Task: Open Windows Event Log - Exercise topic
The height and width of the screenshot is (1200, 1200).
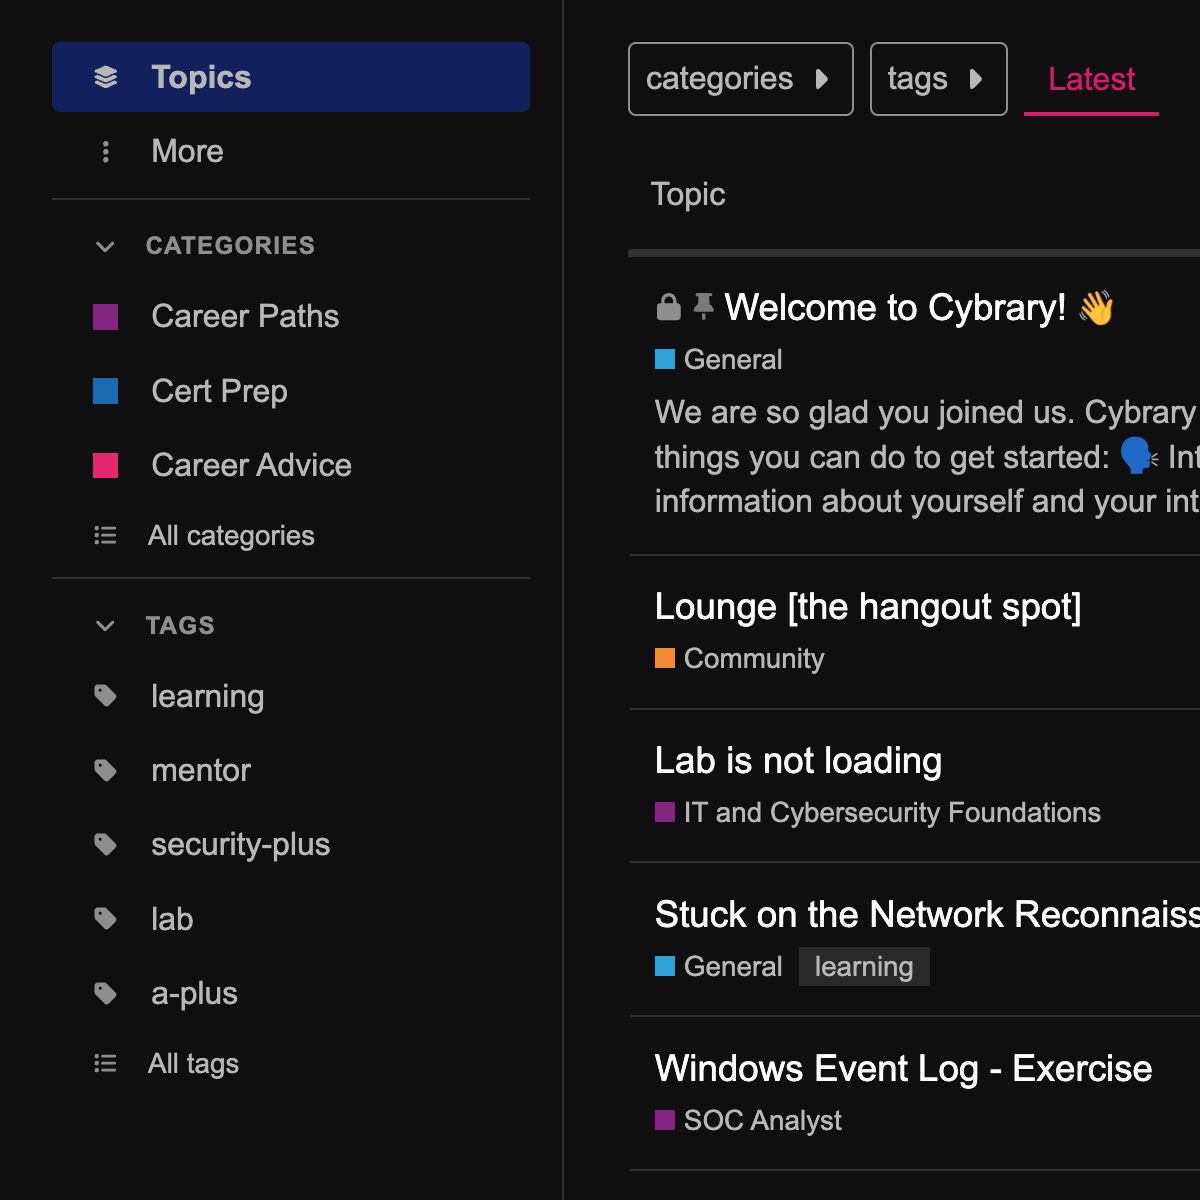Action: (903, 1069)
